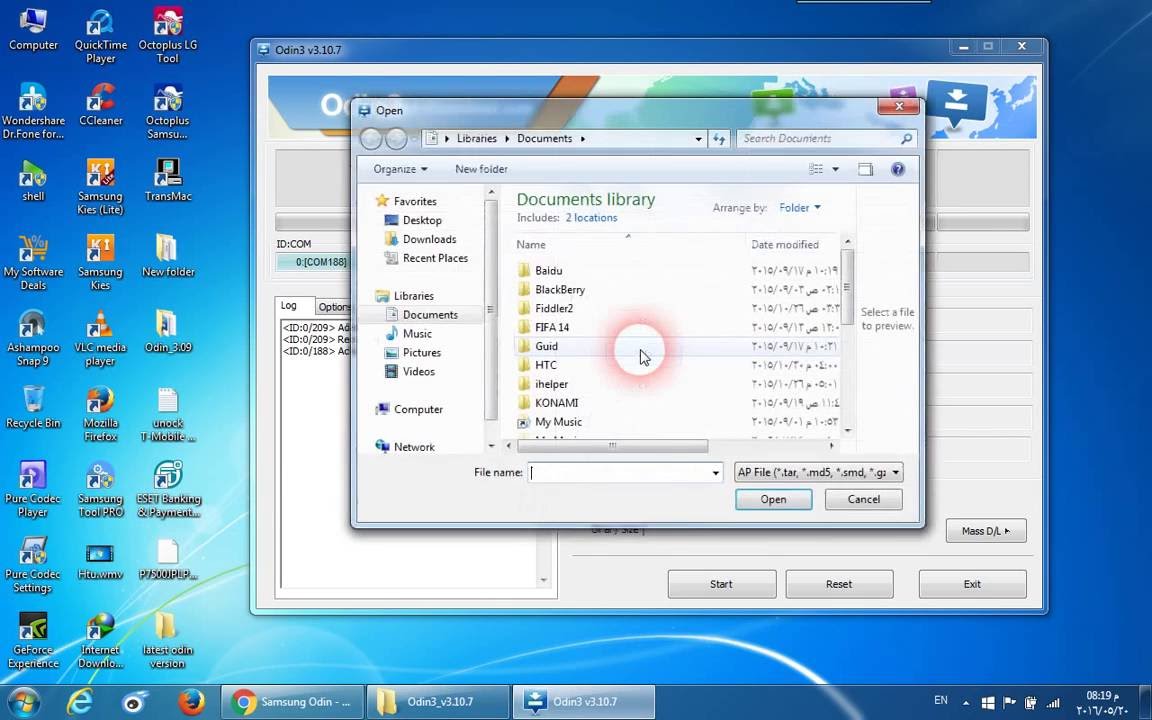Select the Recycle Bin icon
The image size is (1152, 720).
33,408
